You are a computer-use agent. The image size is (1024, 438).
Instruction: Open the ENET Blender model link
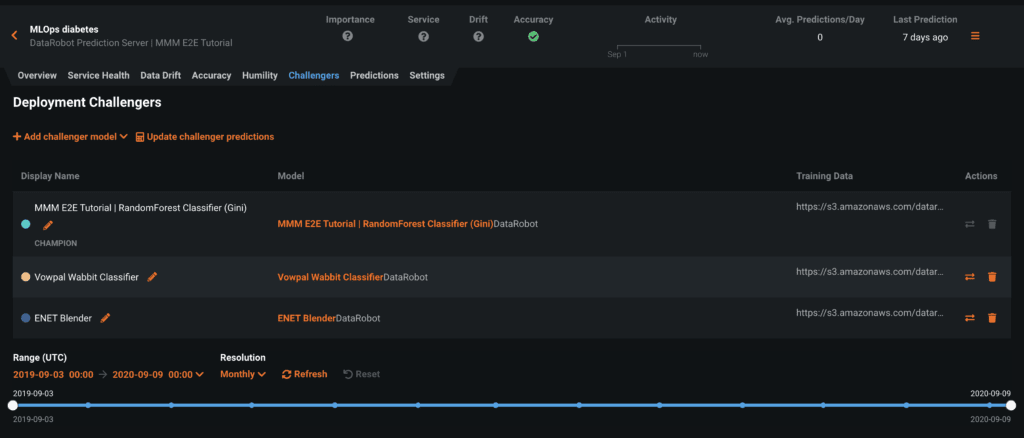[307, 318]
